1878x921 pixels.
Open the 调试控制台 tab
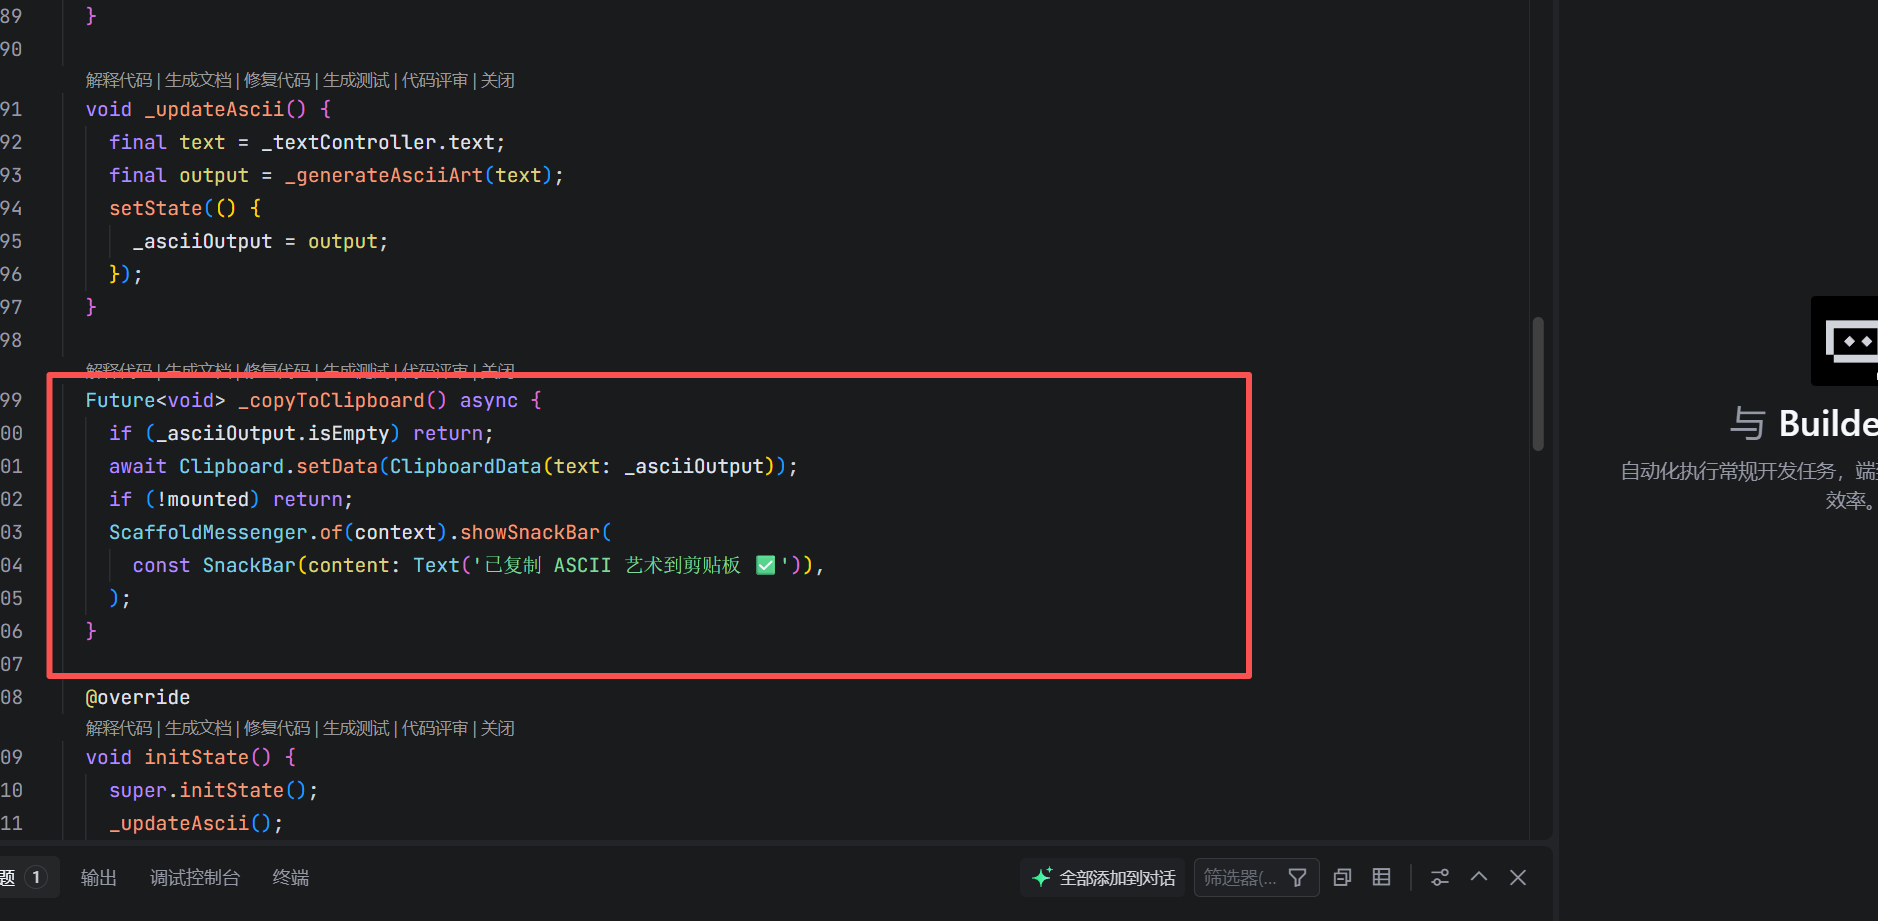[x=195, y=877]
